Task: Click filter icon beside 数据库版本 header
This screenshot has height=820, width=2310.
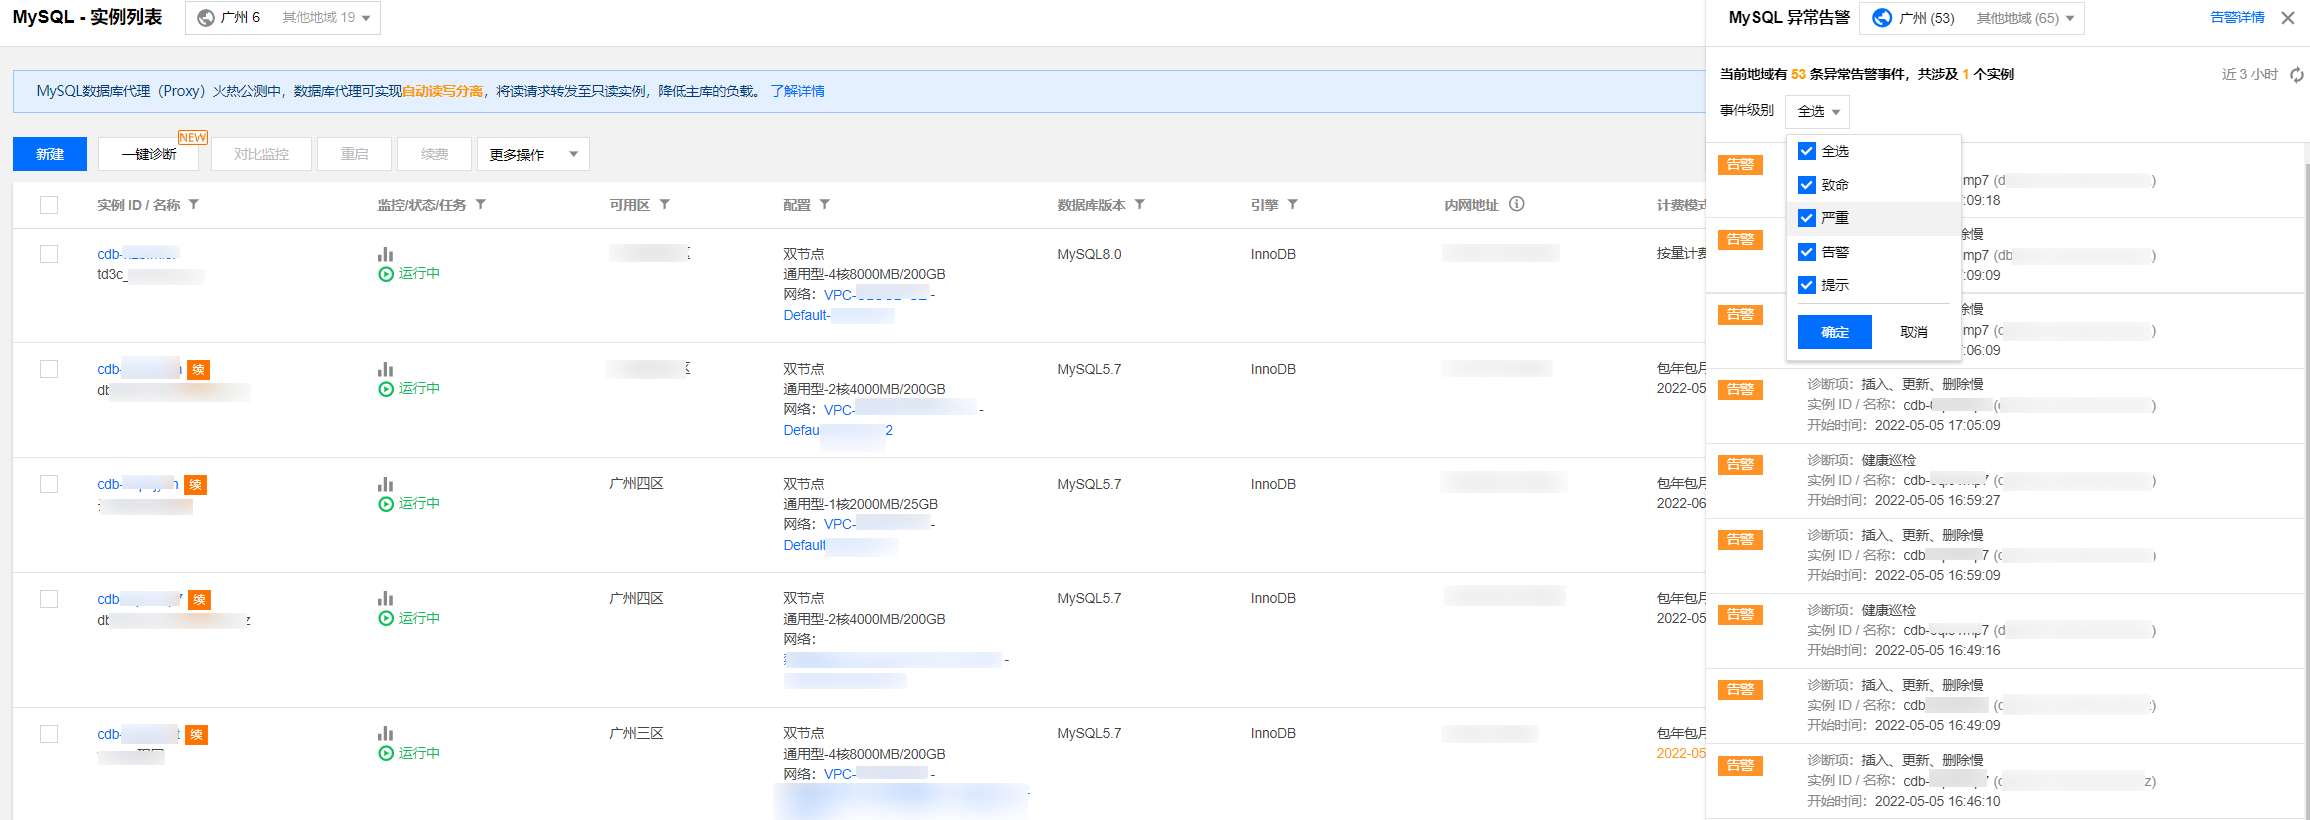Action: (1140, 205)
